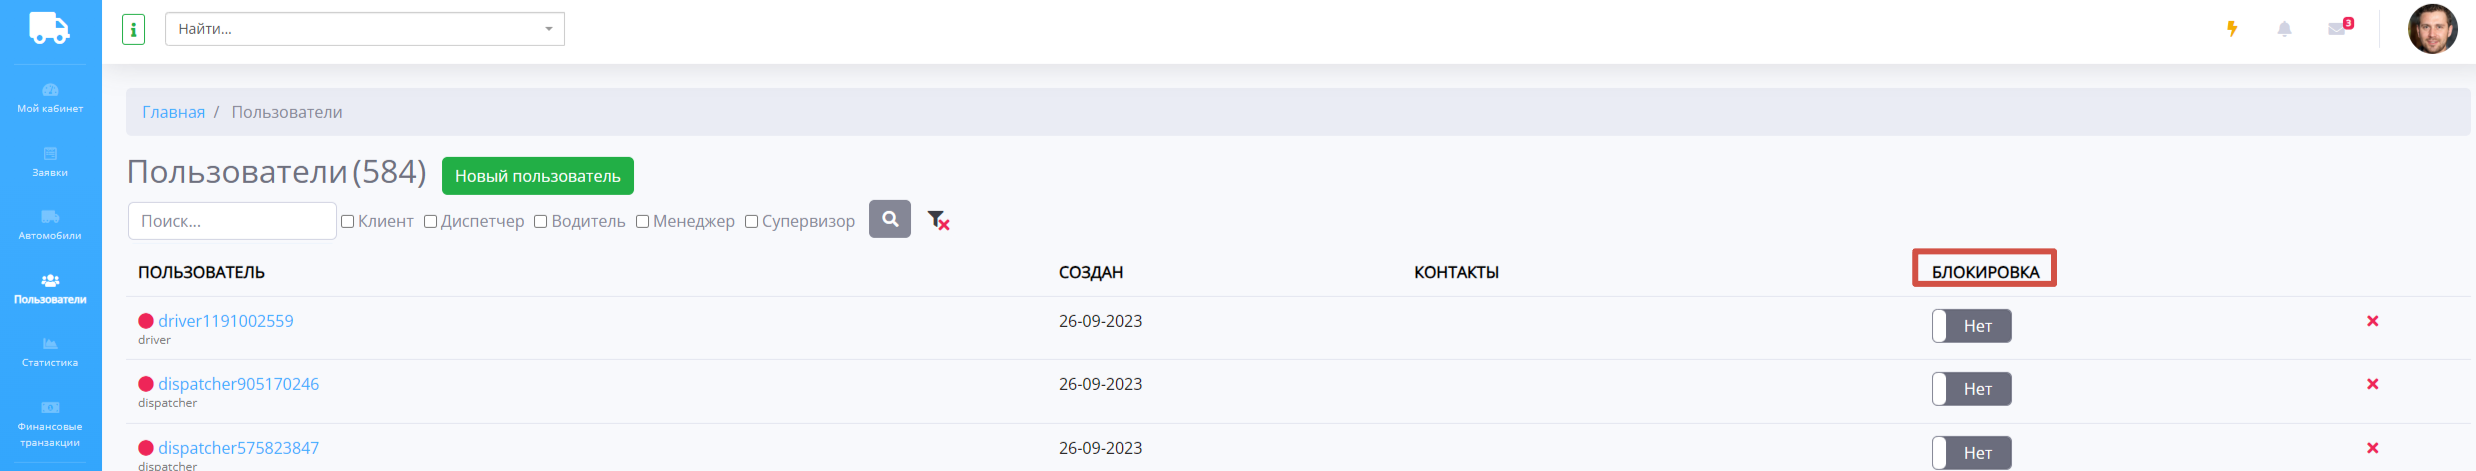Click the magnifier search button
Image resolution: width=2476 pixels, height=471 pixels.
pos(889,219)
